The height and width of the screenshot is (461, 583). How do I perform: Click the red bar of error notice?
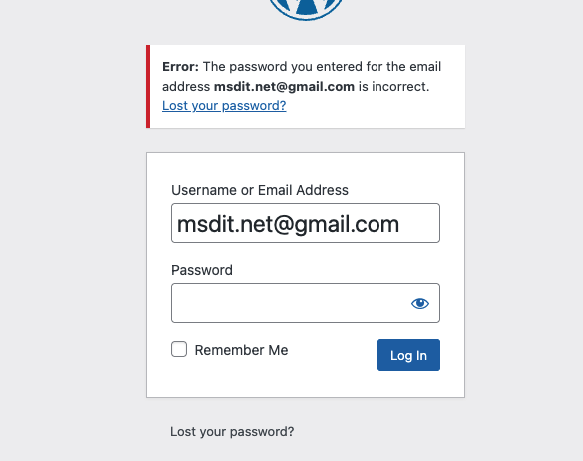[148, 87]
